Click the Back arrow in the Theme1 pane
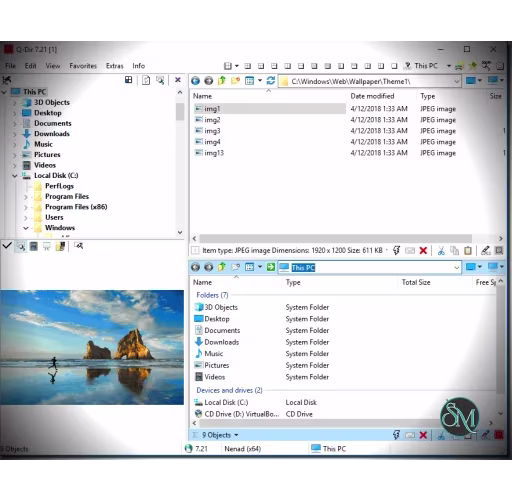This screenshot has width=512, height=500. pyautogui.click(x=196, y=81)
